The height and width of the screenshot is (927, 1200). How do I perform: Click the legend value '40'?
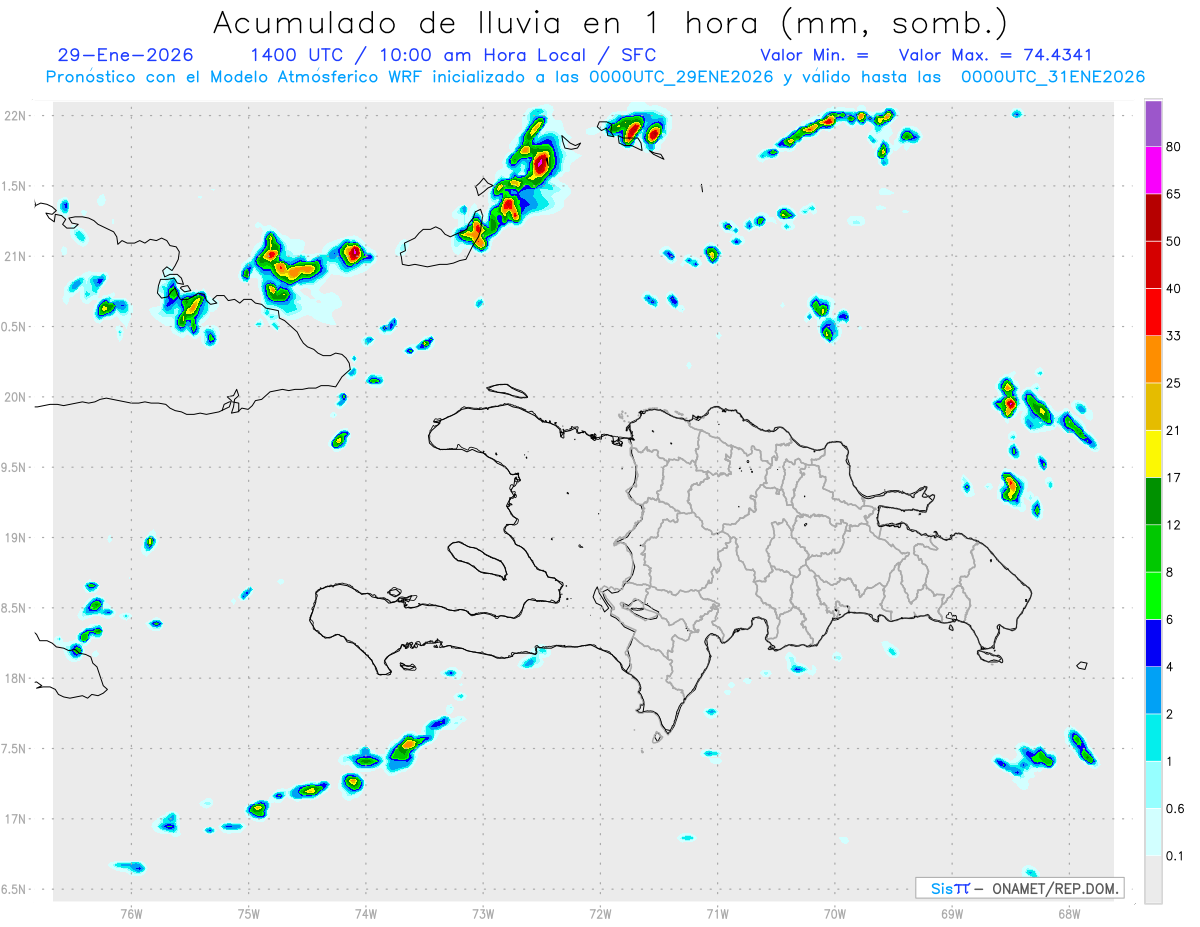[1174, 289]
